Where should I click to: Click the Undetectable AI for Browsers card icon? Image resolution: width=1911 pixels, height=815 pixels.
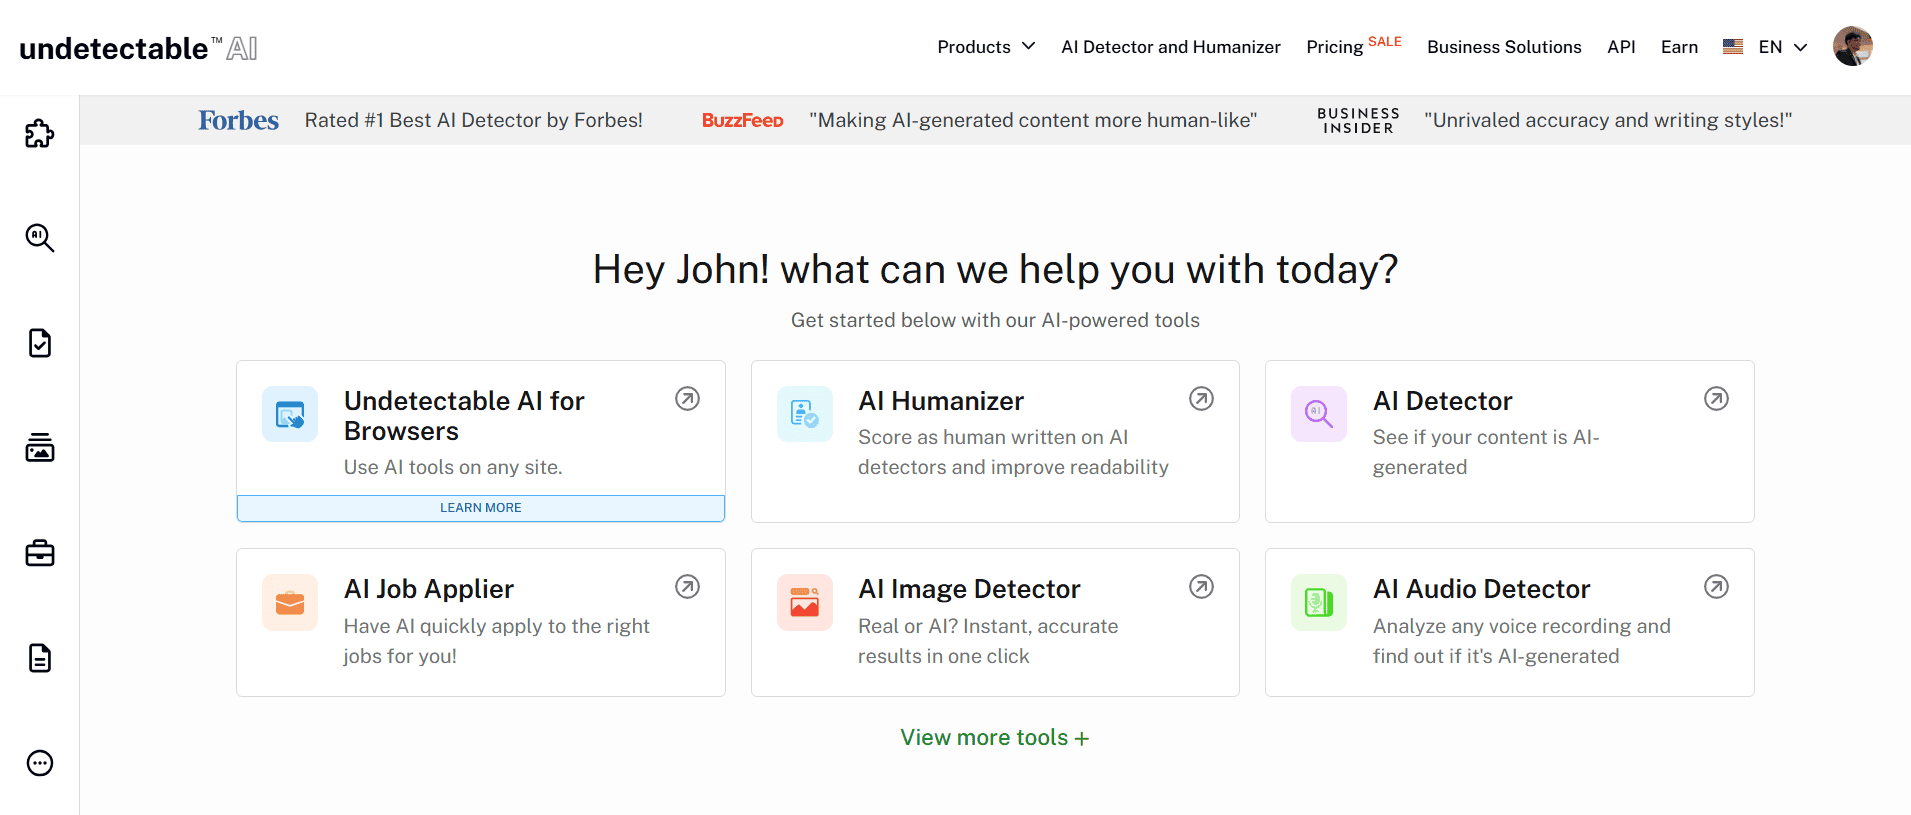point(290,414)
